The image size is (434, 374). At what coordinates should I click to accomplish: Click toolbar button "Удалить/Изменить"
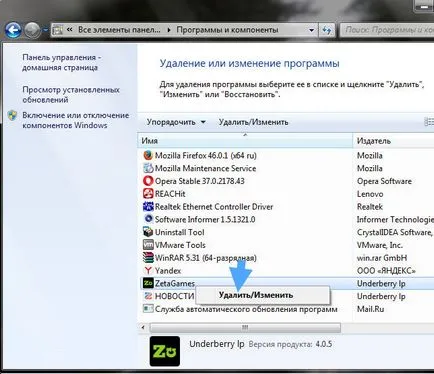click(x=253, y=122)
